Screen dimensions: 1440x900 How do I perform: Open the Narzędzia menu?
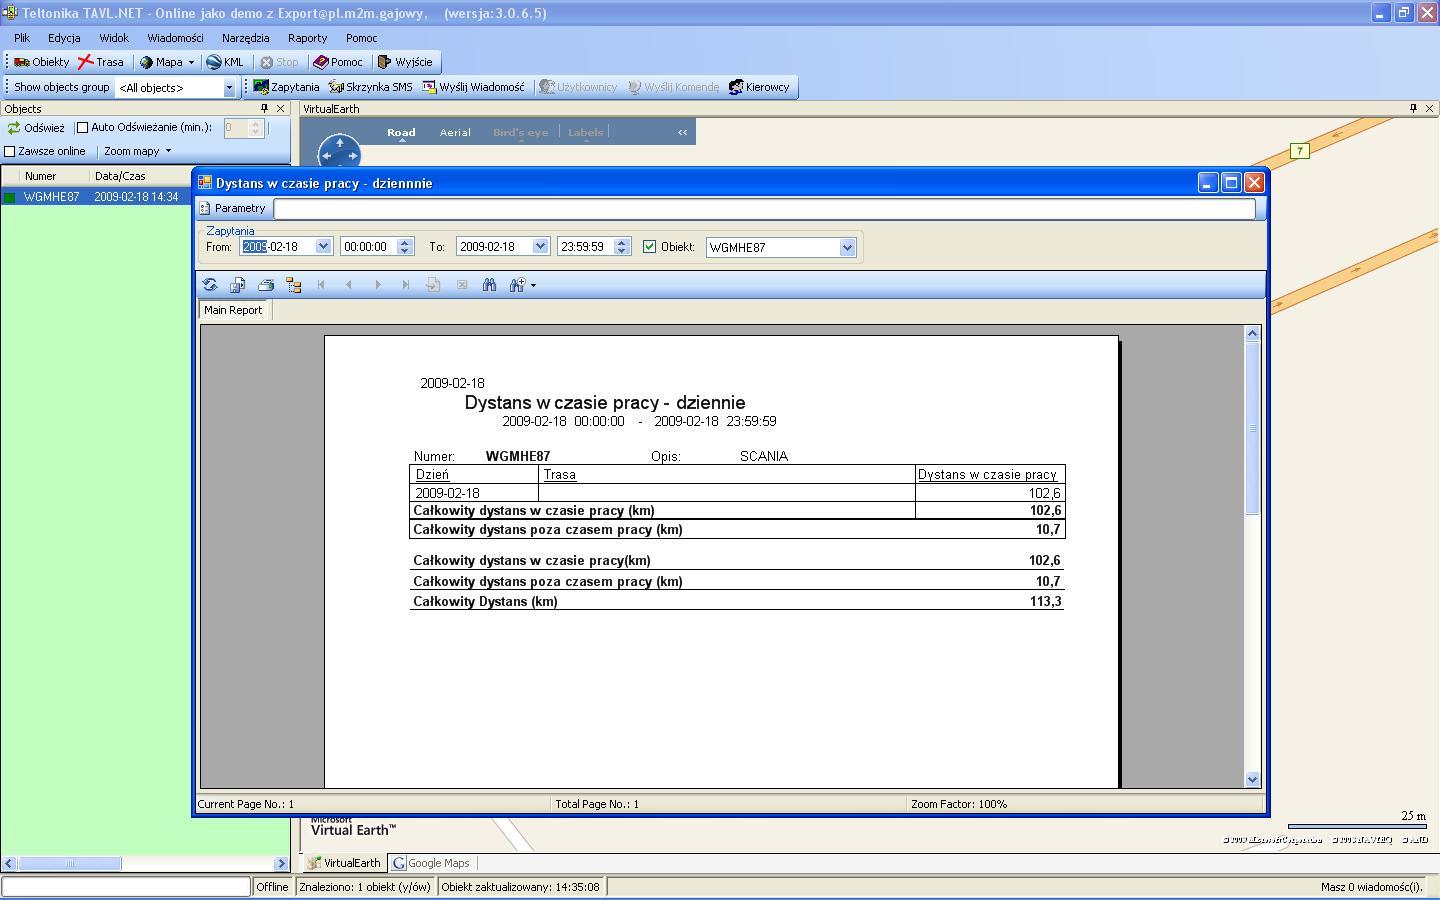245,38
